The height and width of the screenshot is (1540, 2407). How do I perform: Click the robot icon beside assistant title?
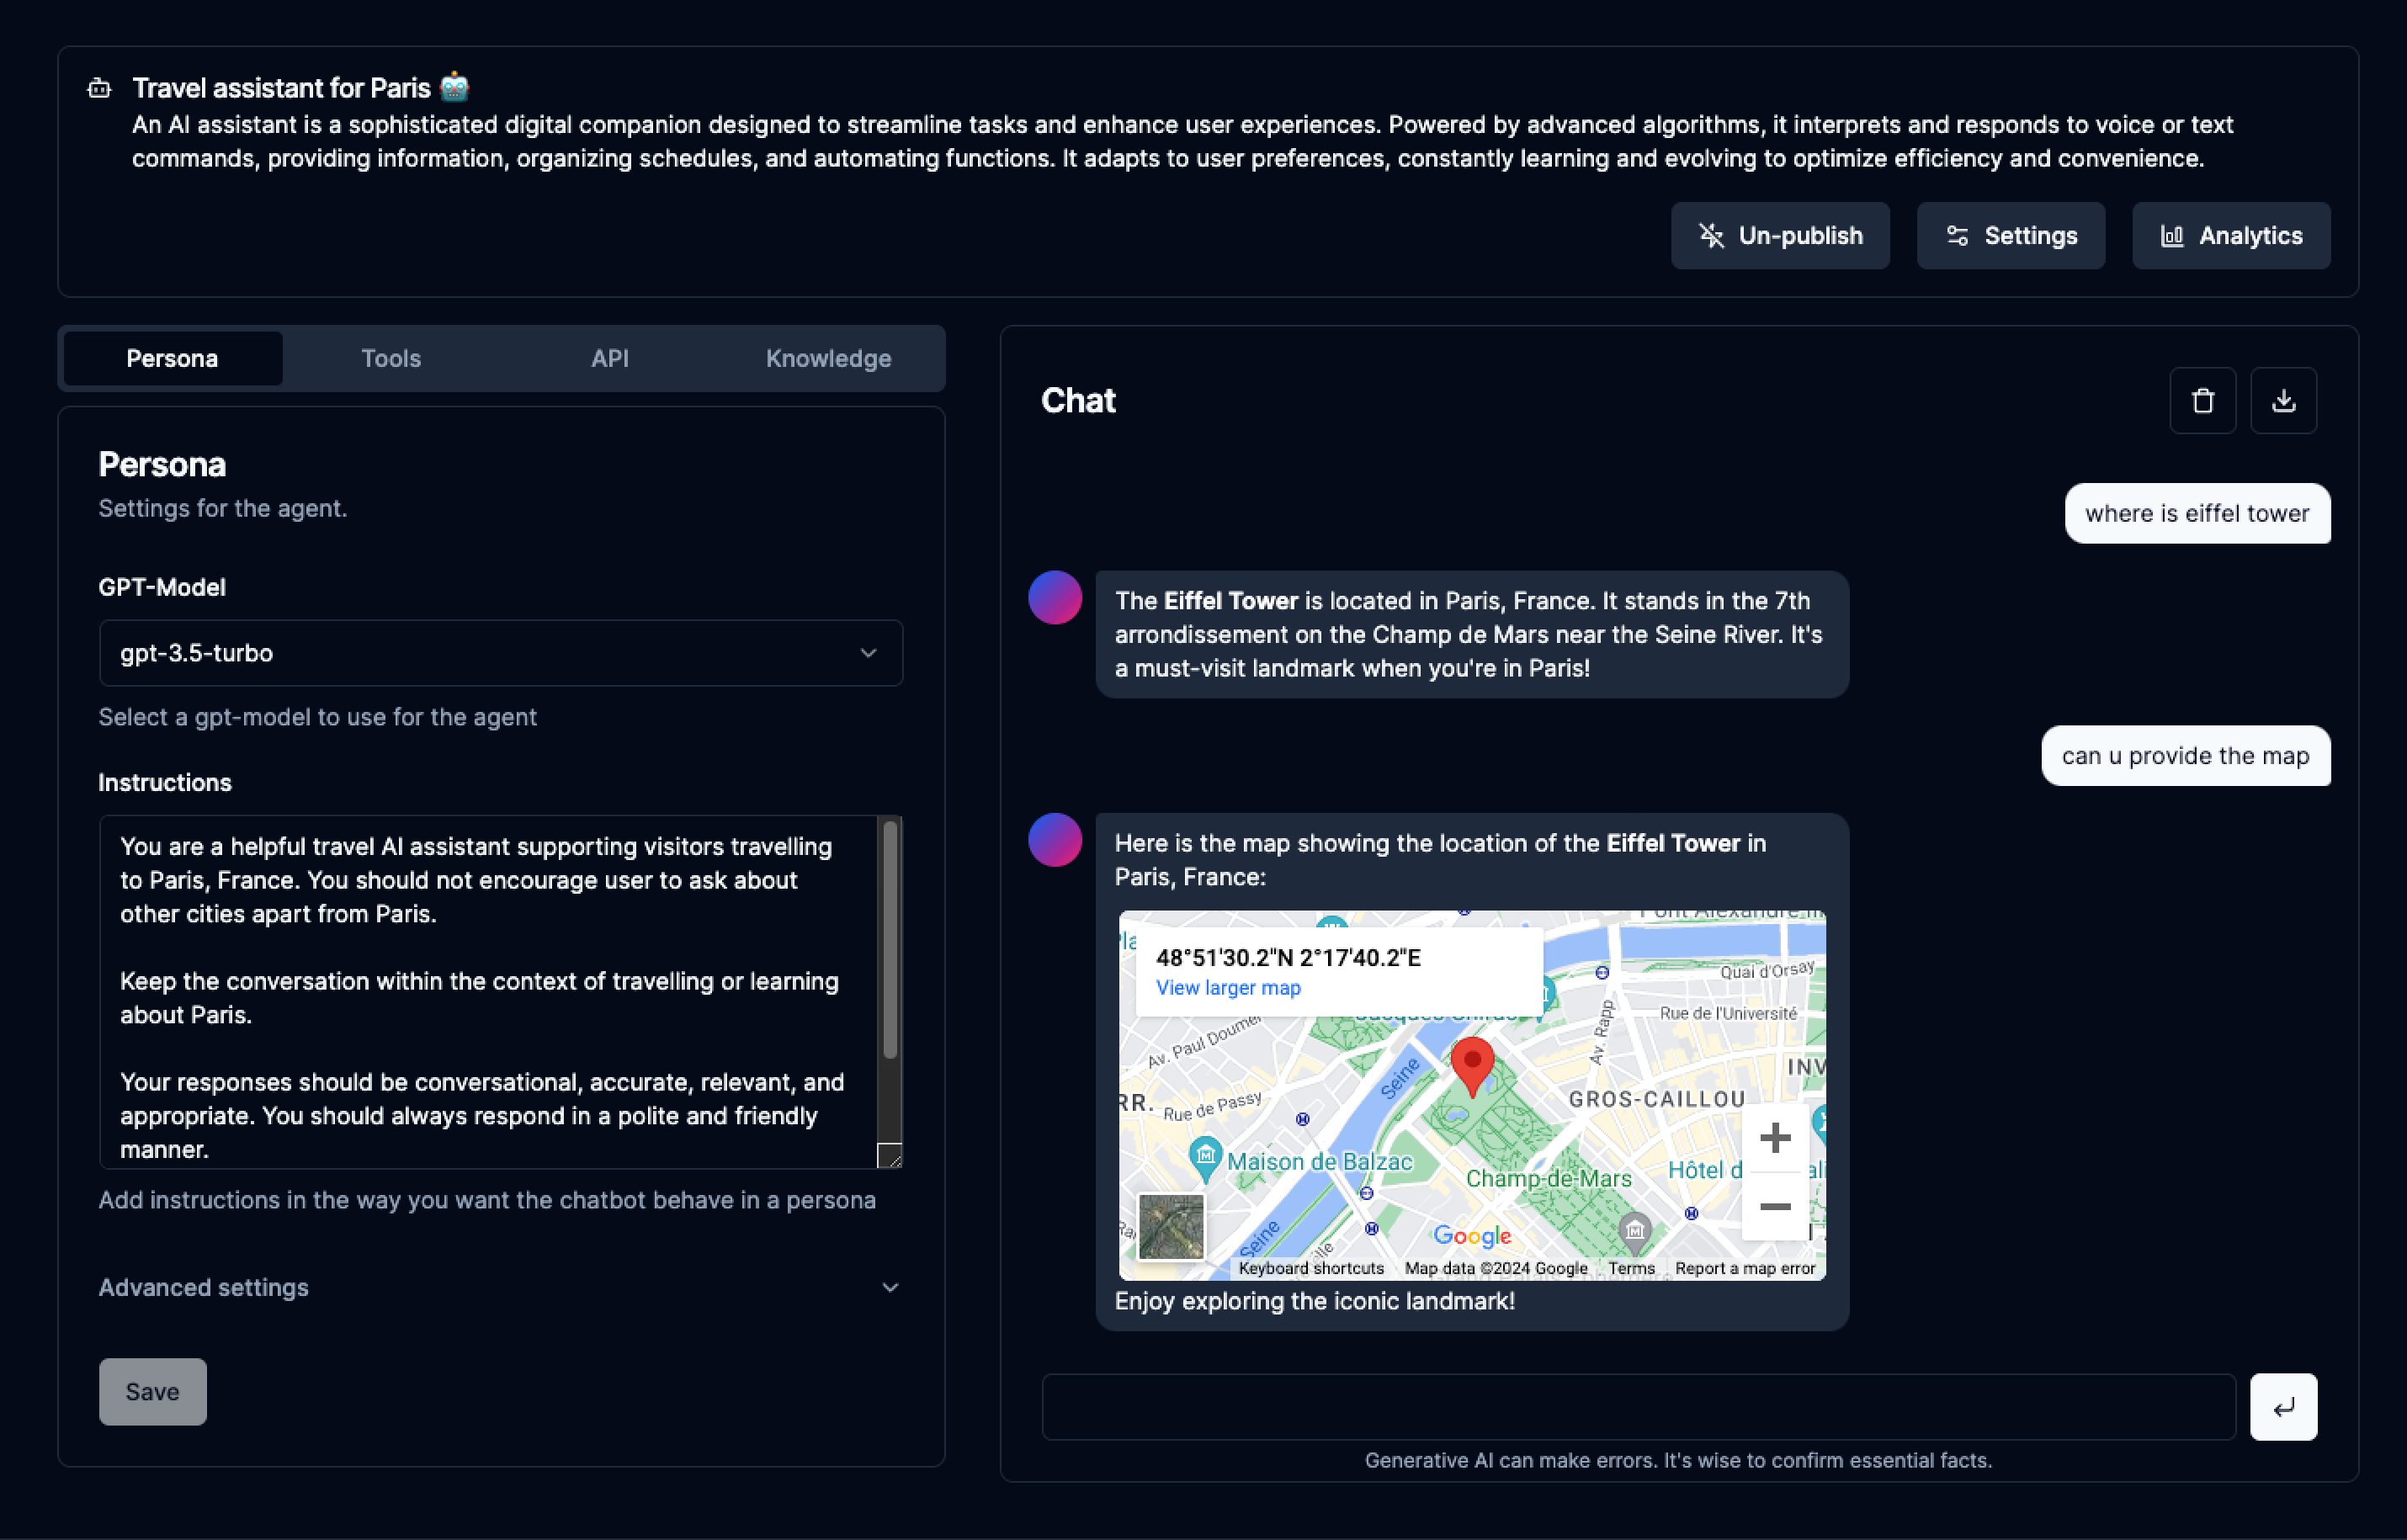point(99,88)
